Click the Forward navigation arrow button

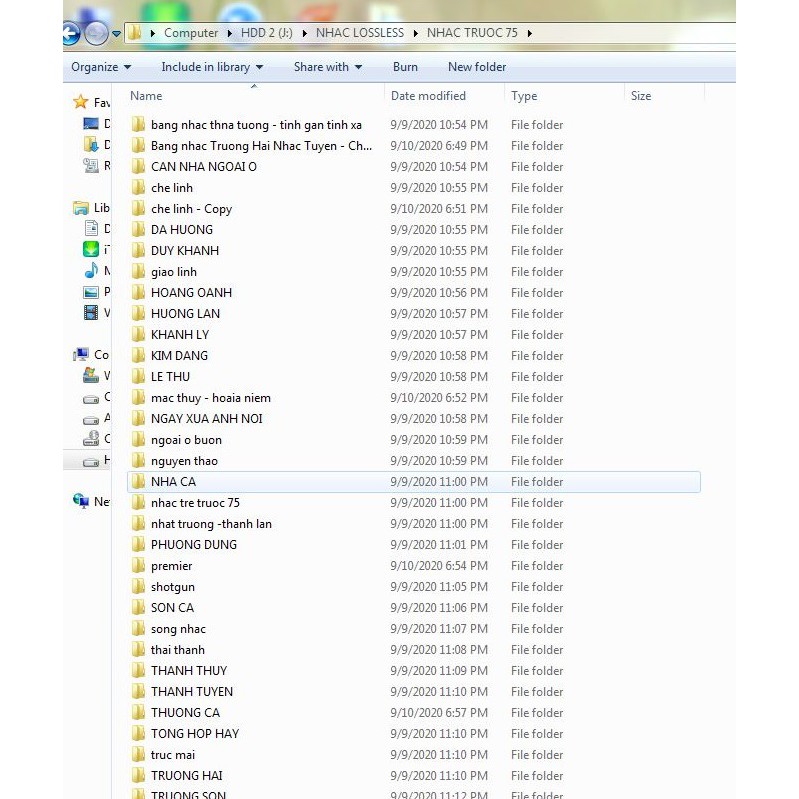(x=96, y=33)
